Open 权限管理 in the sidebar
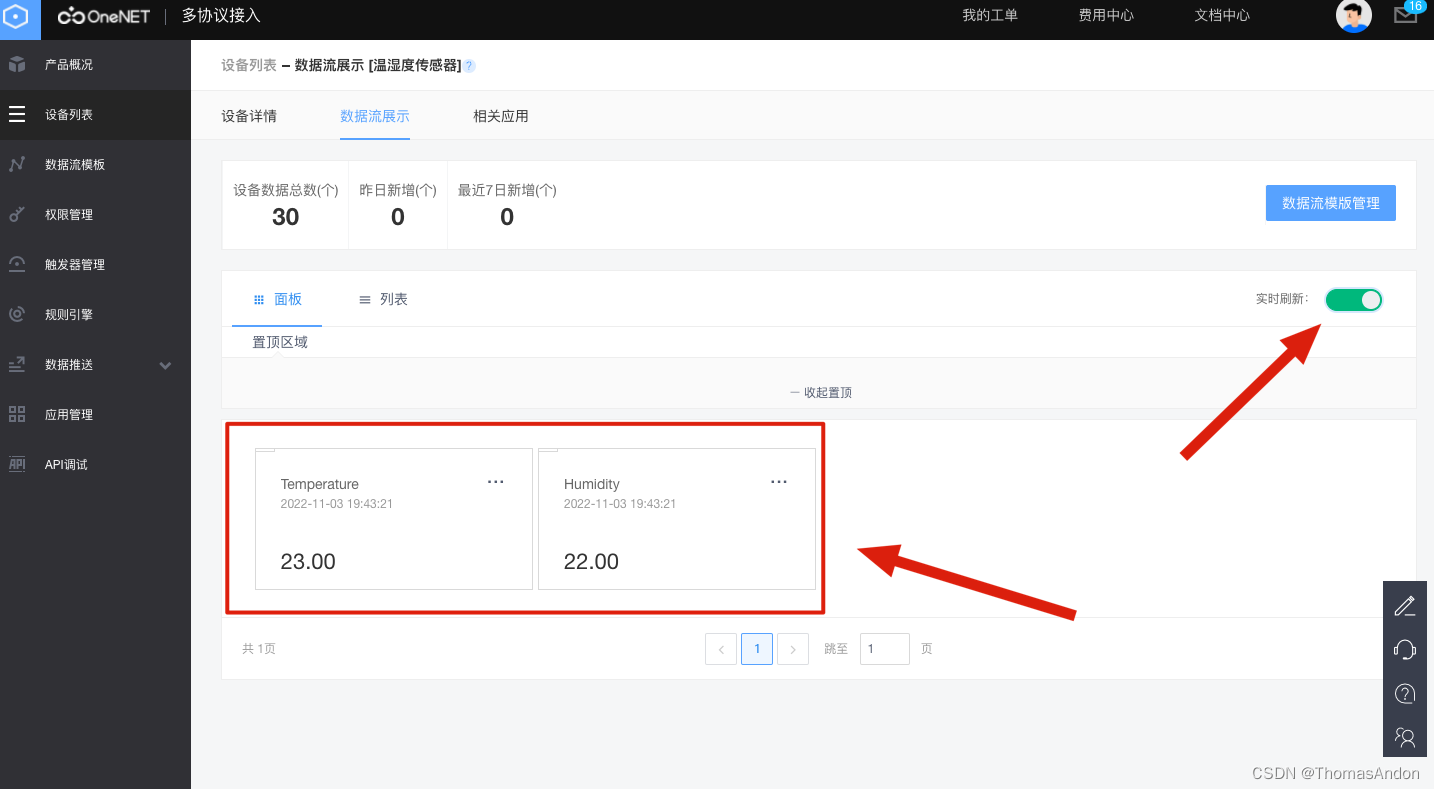This screenshot has width=1434, height=789. 95,214
